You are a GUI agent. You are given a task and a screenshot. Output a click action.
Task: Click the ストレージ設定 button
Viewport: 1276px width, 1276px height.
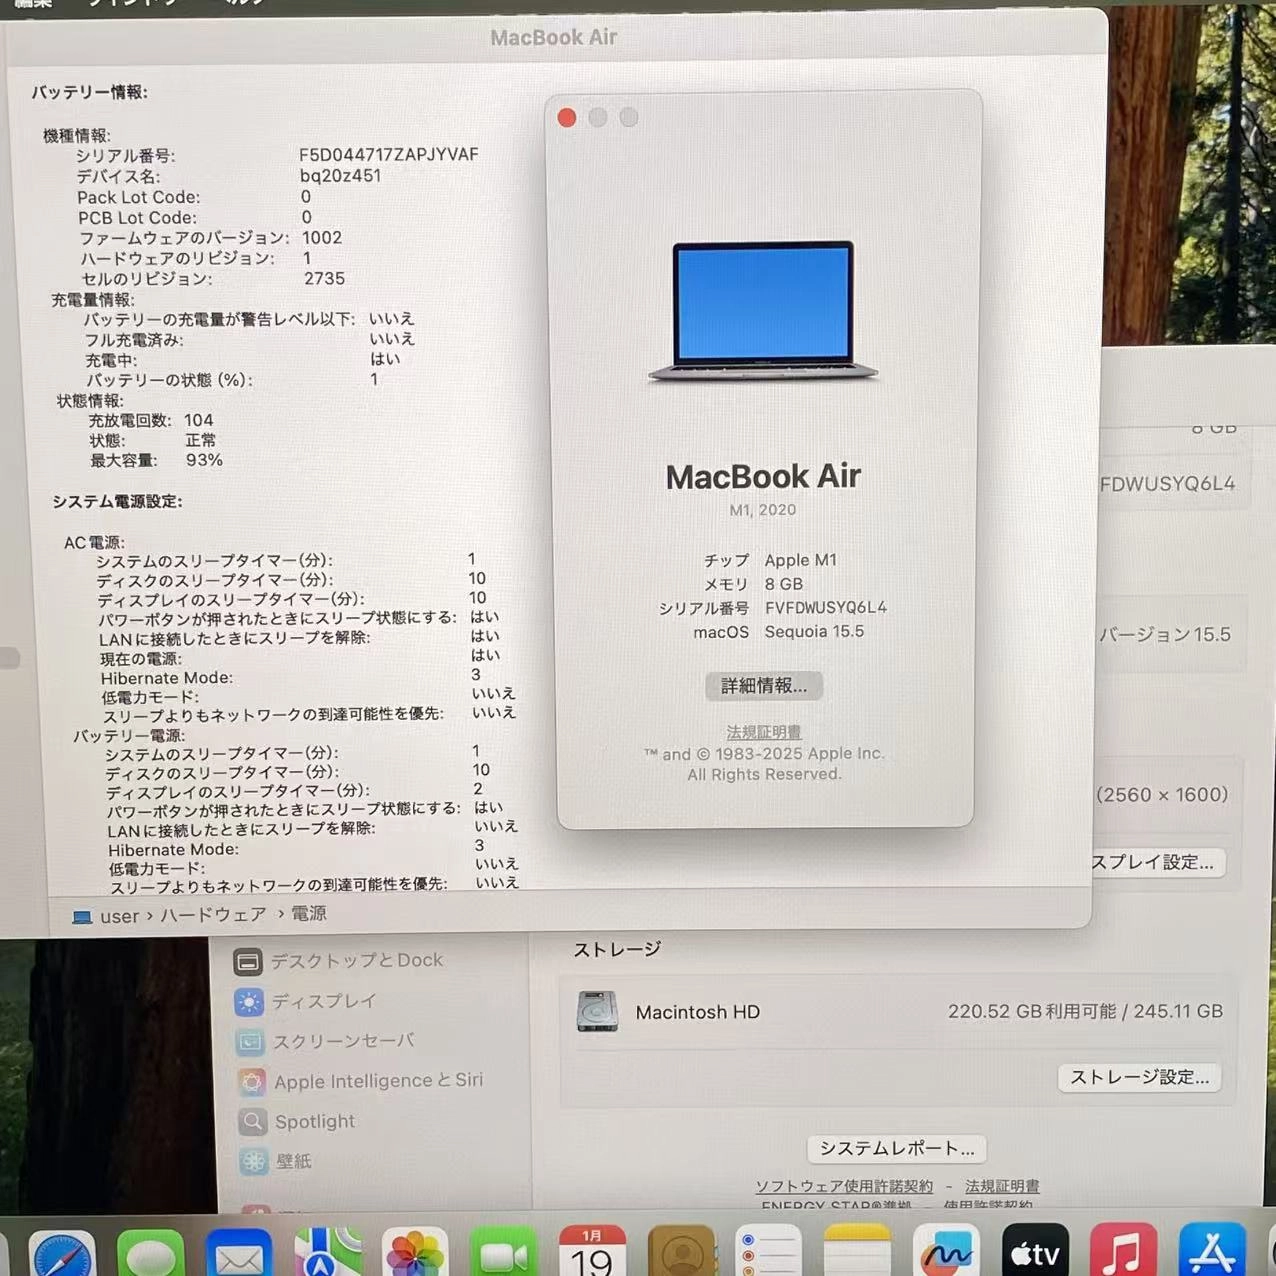click(x=1138, y=1077)
